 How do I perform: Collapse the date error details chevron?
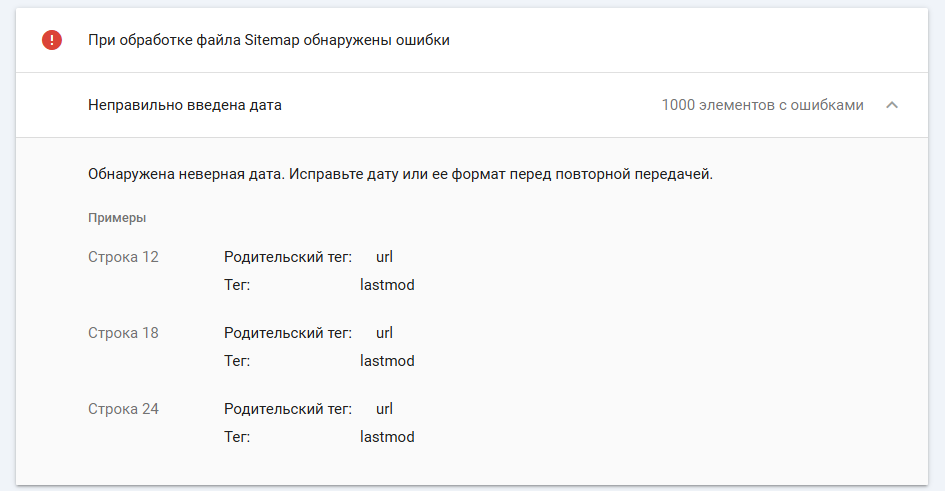point(892,105)
